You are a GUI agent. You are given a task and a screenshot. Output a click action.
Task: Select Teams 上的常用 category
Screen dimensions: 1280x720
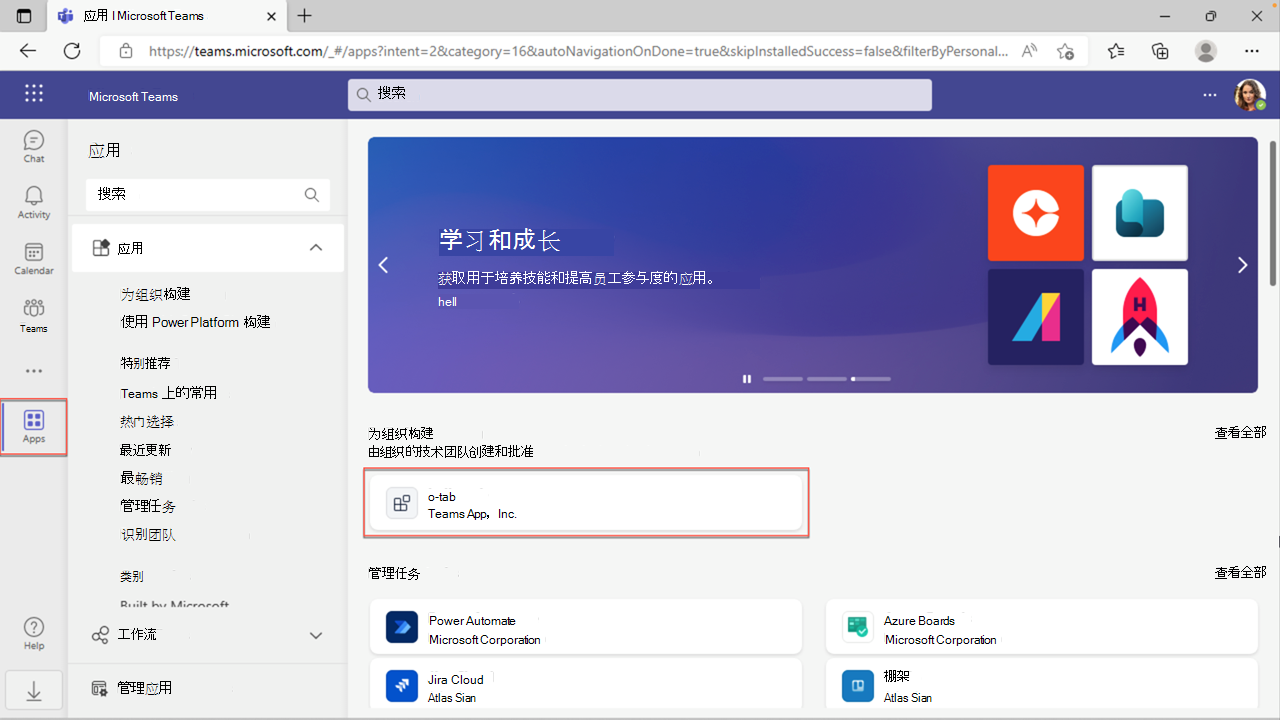pos(169,393)
